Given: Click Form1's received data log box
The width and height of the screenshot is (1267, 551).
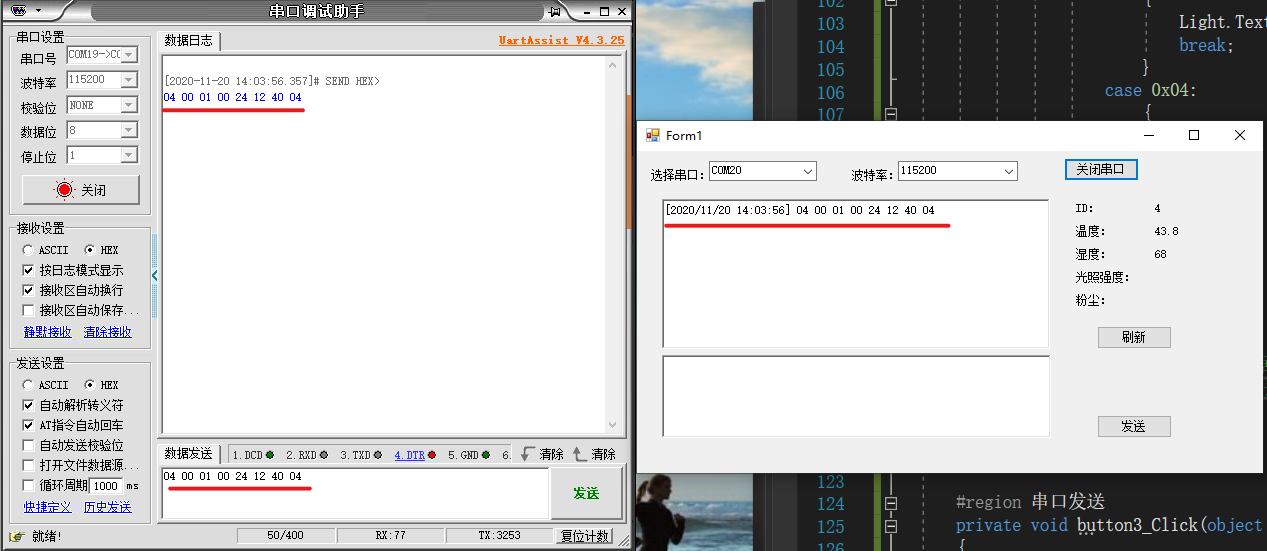Looking at the screenshot, I should (856, 273).
